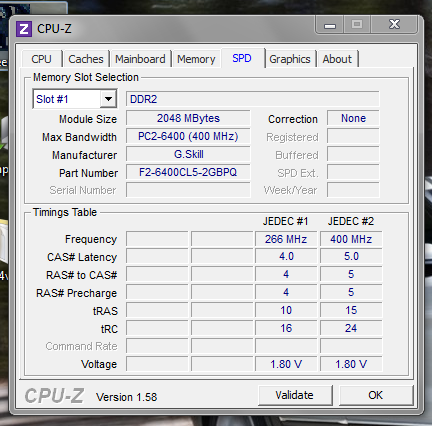This screenshot has width=432, height=426.
Task: Click the Module Size label
Action: click(x=88, y=119)
